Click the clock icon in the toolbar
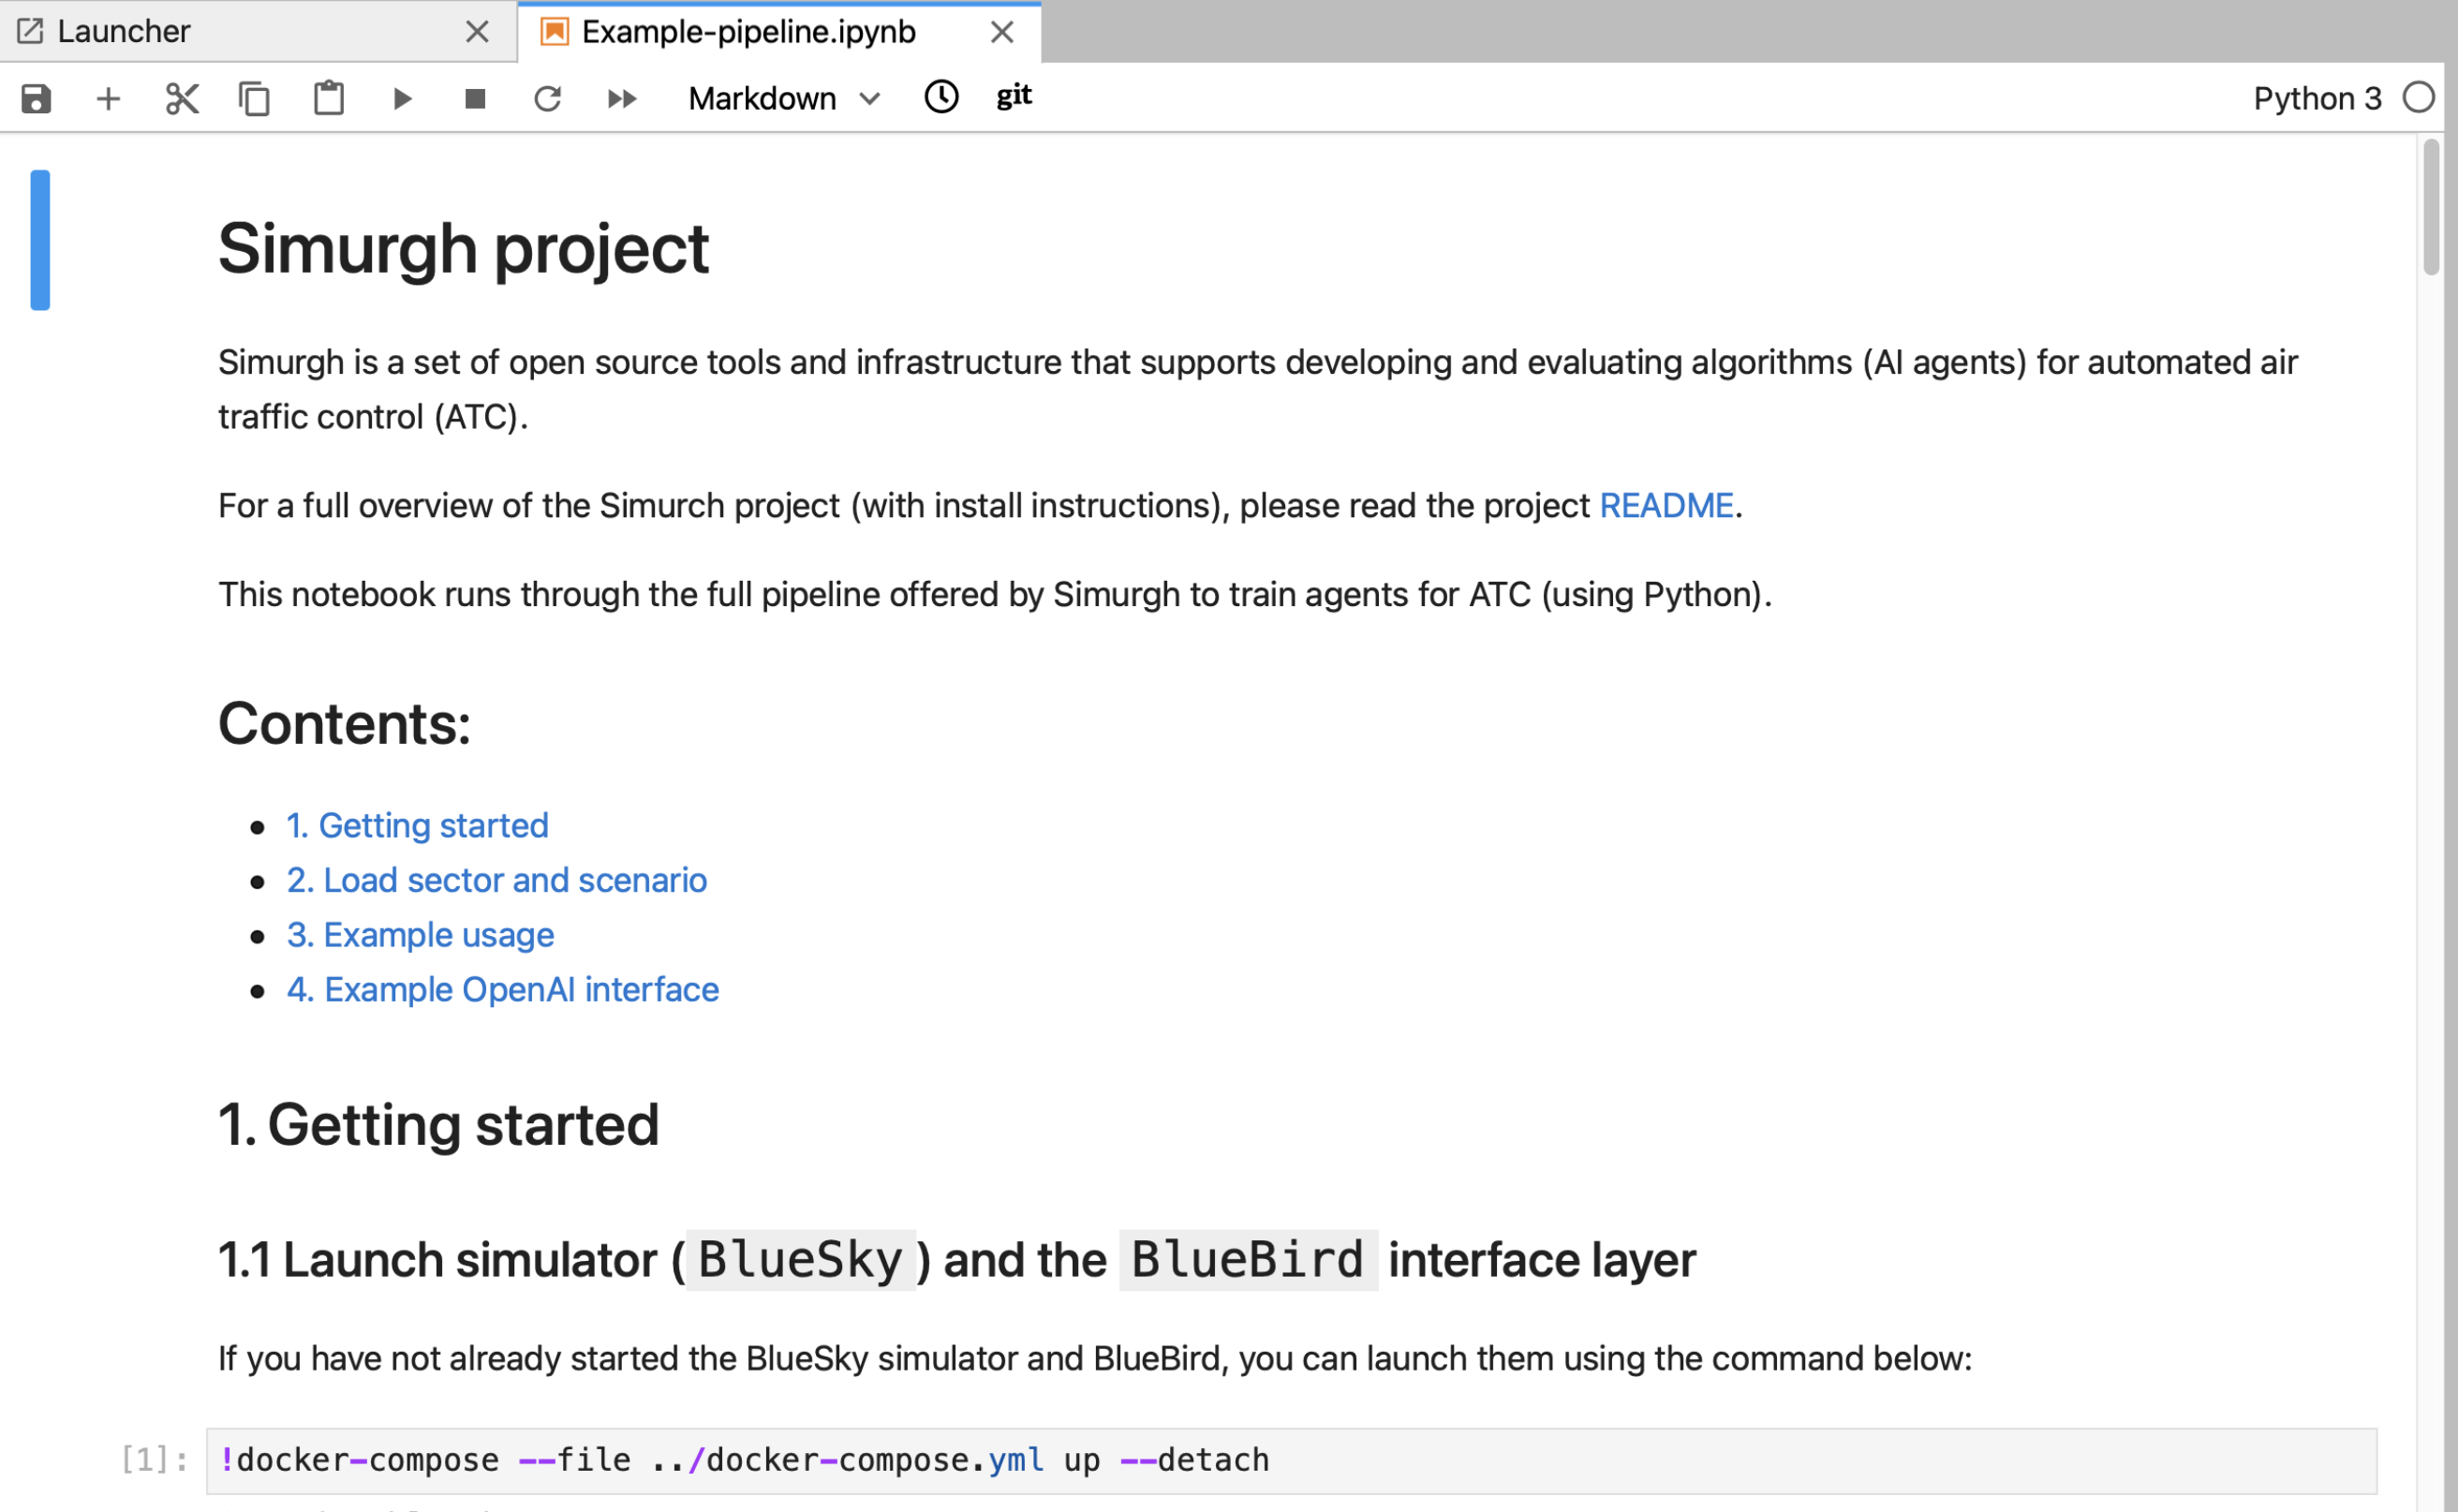Viewport: 2458px width, 1512px height. click(x=941, y=97)
